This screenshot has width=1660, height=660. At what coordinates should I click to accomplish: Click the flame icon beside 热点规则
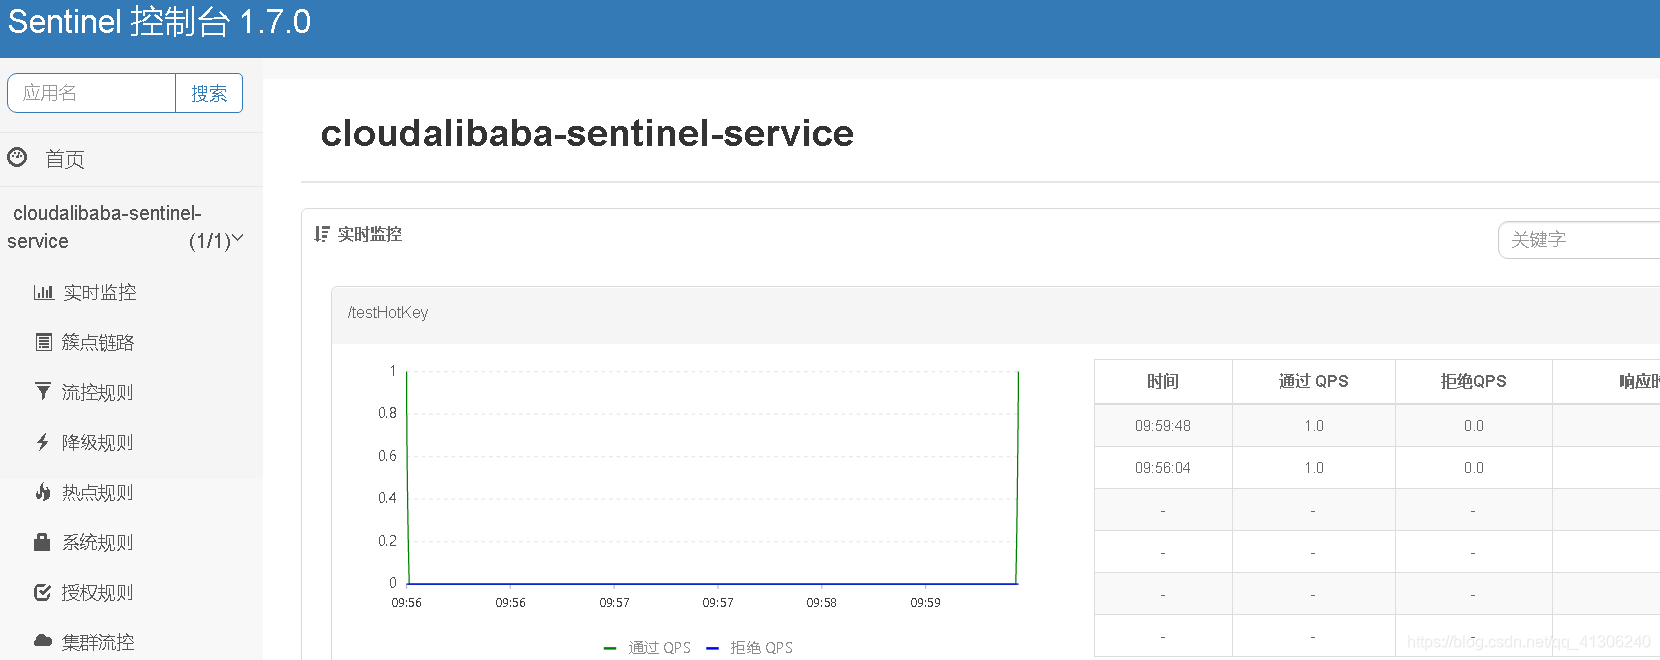point(43,492)
